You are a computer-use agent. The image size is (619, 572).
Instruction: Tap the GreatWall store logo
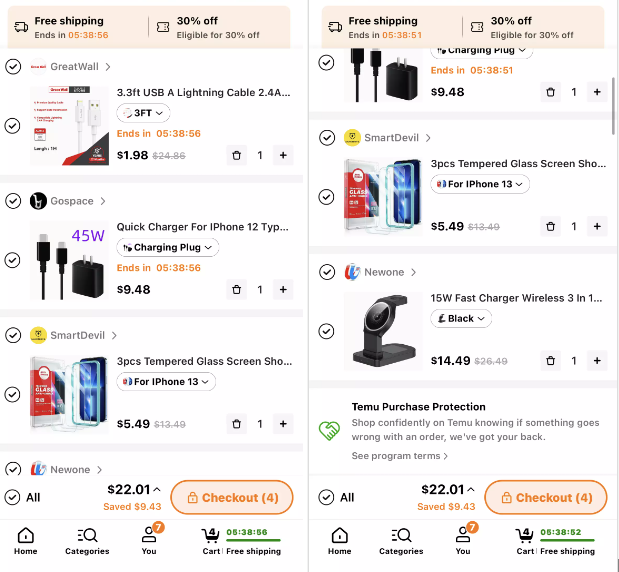click(39, 67)
